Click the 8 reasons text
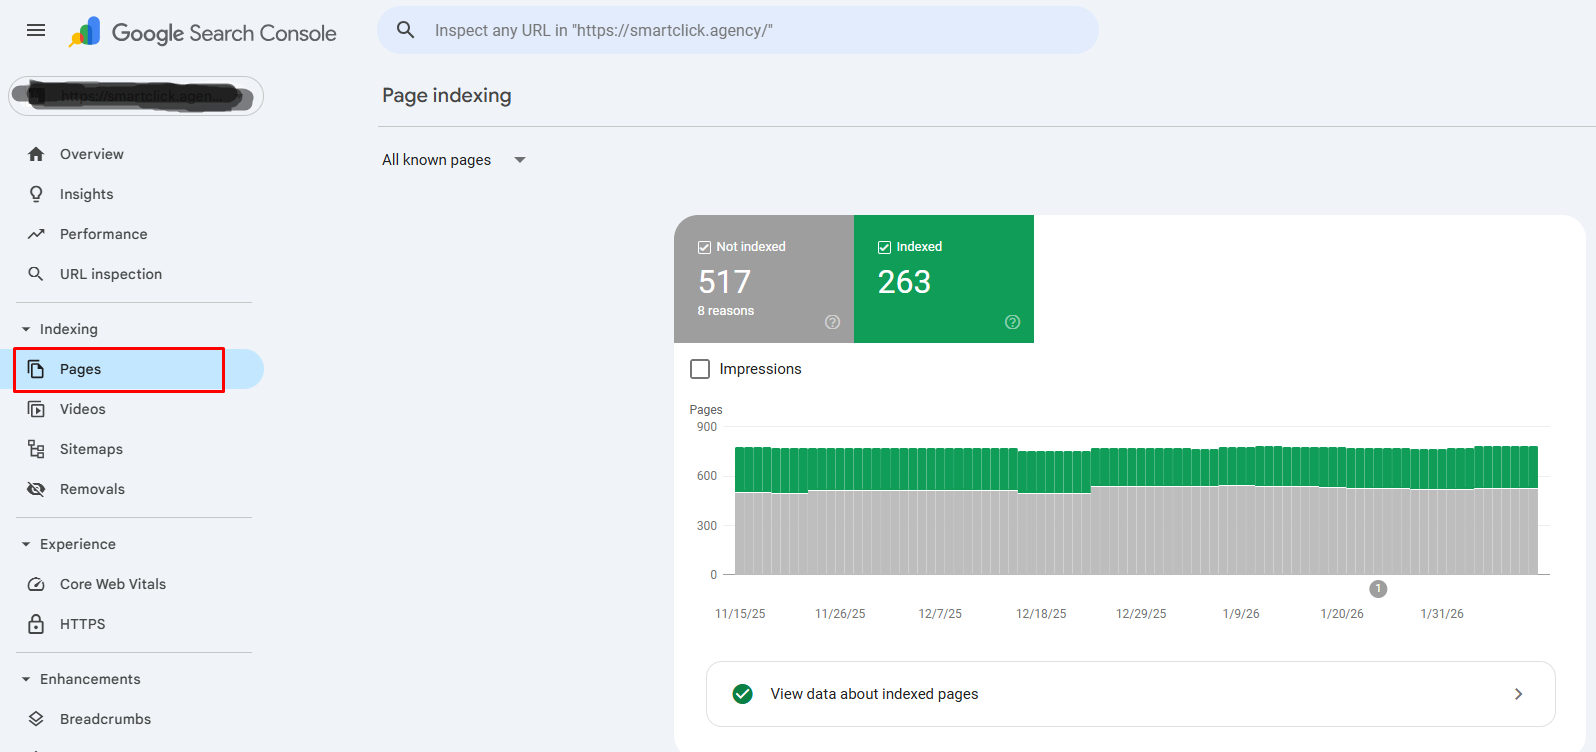 click(726, 311)
